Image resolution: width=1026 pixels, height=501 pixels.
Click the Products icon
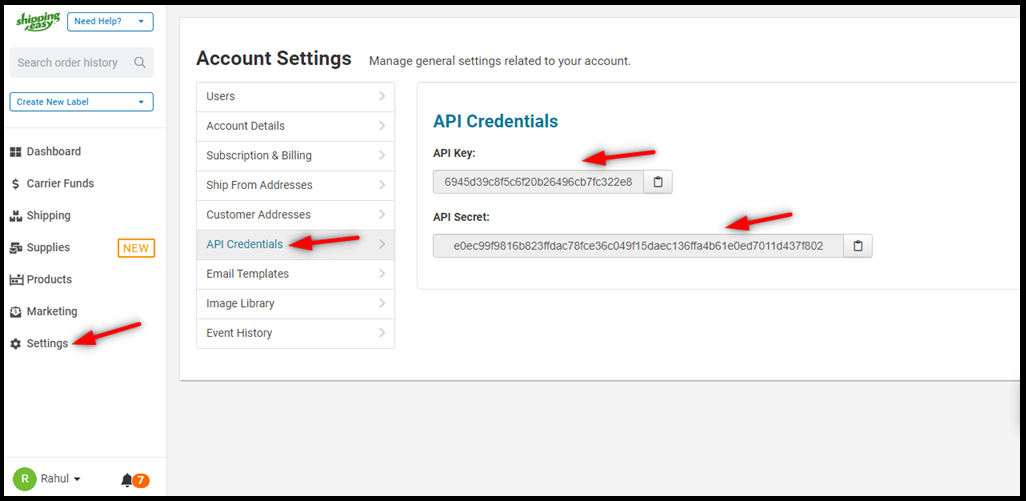(x=16, y=280)
